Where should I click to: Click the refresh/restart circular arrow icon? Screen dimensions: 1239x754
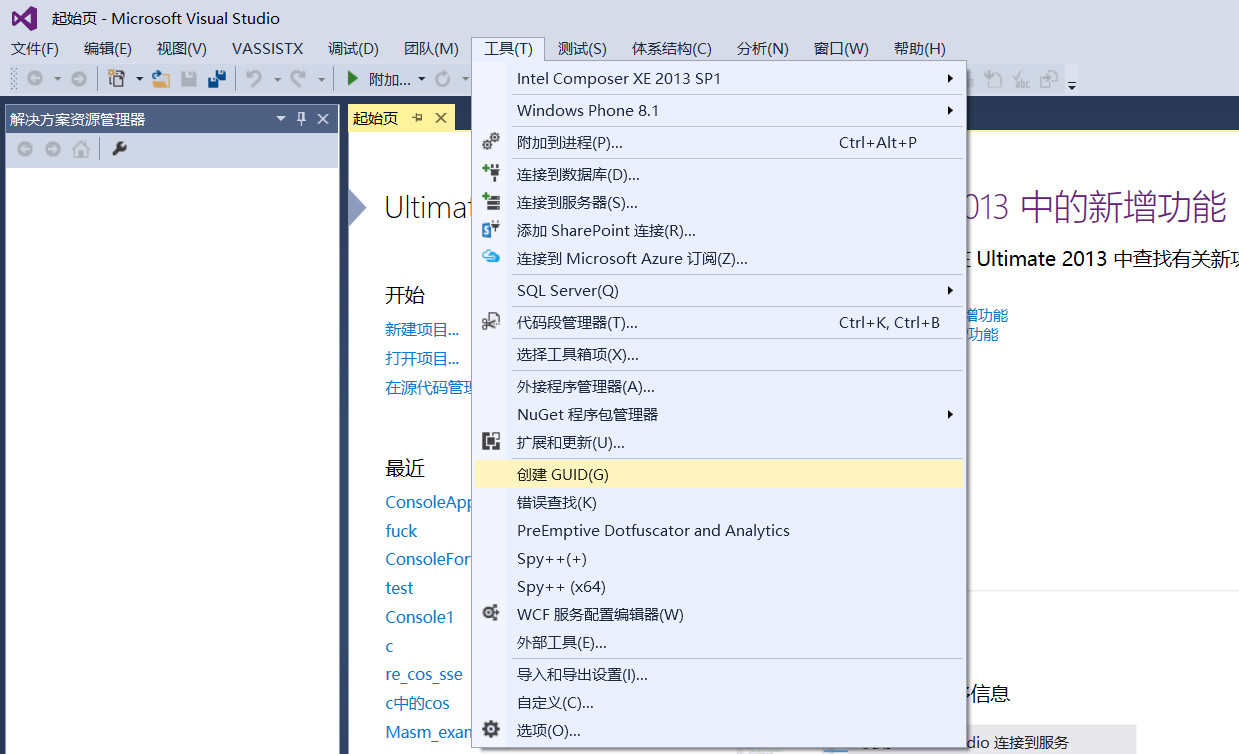click(x=442, y=79)
